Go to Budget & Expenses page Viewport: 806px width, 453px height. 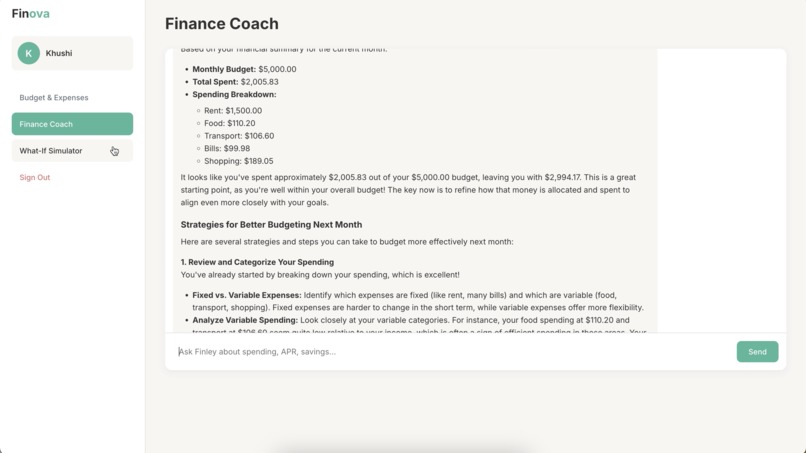tap(54, 98)
